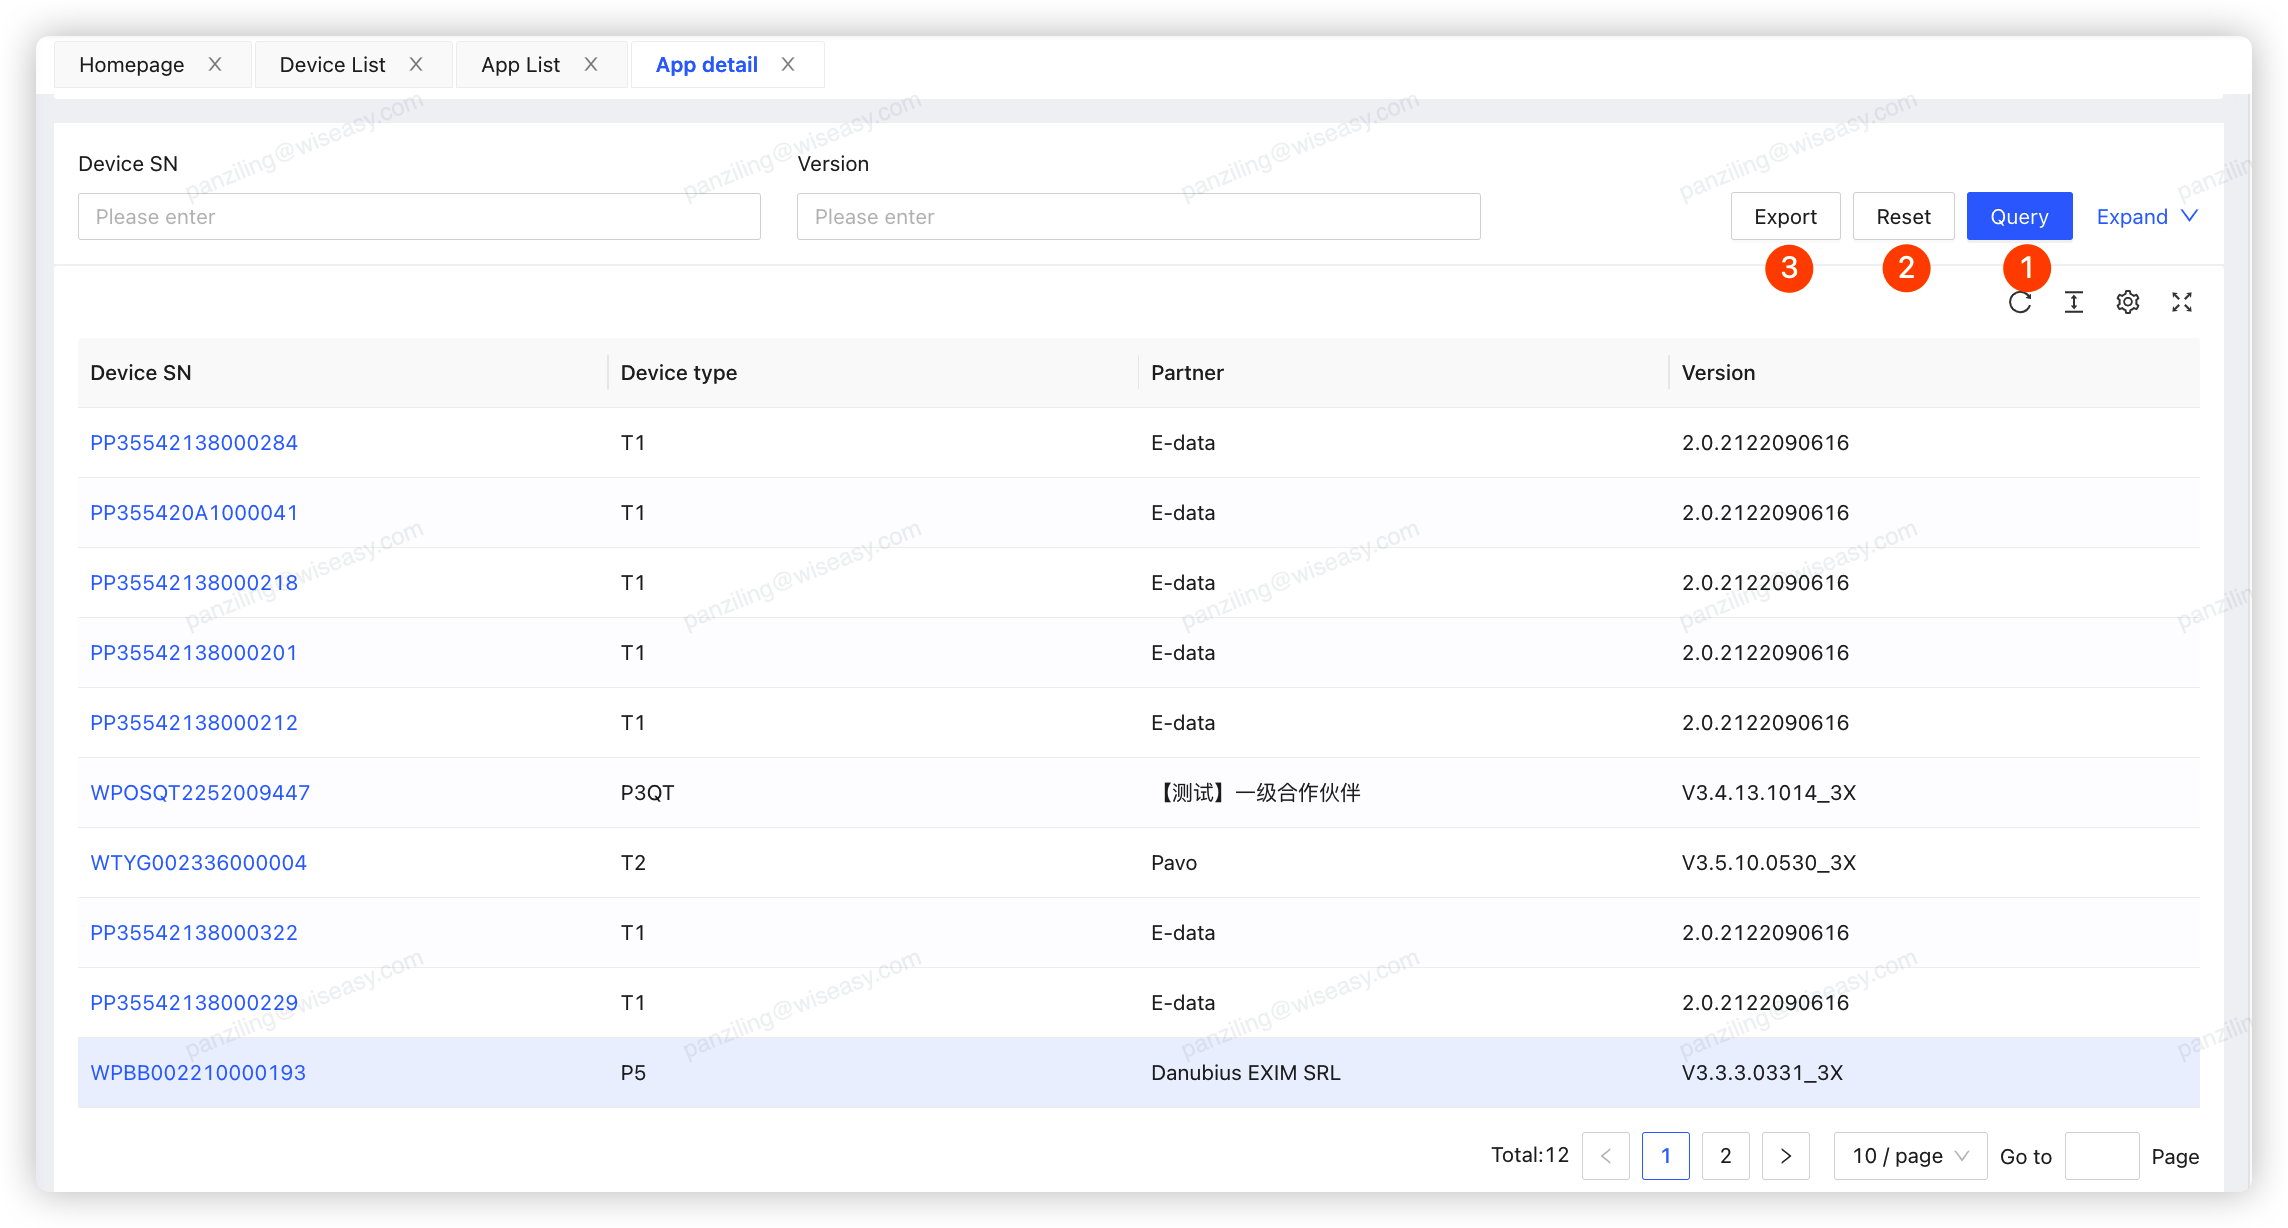Open device PP35542138000284 details link
2288x1228 pixels.
tap(193, 442)
